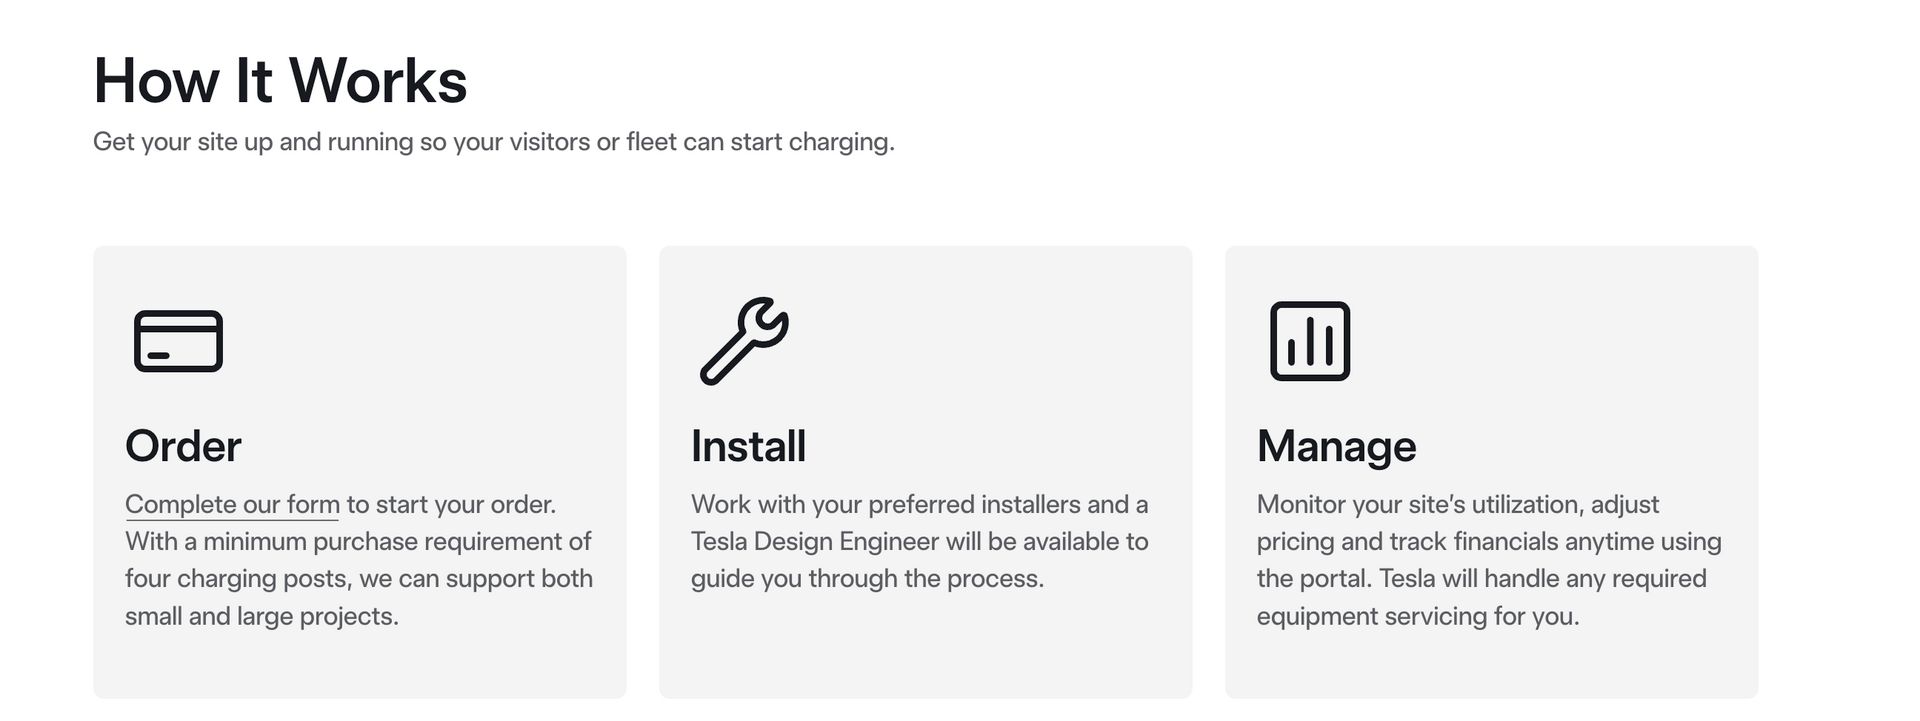Click the "How It Works" heading

pyautogui.click(x=280, y=80)
